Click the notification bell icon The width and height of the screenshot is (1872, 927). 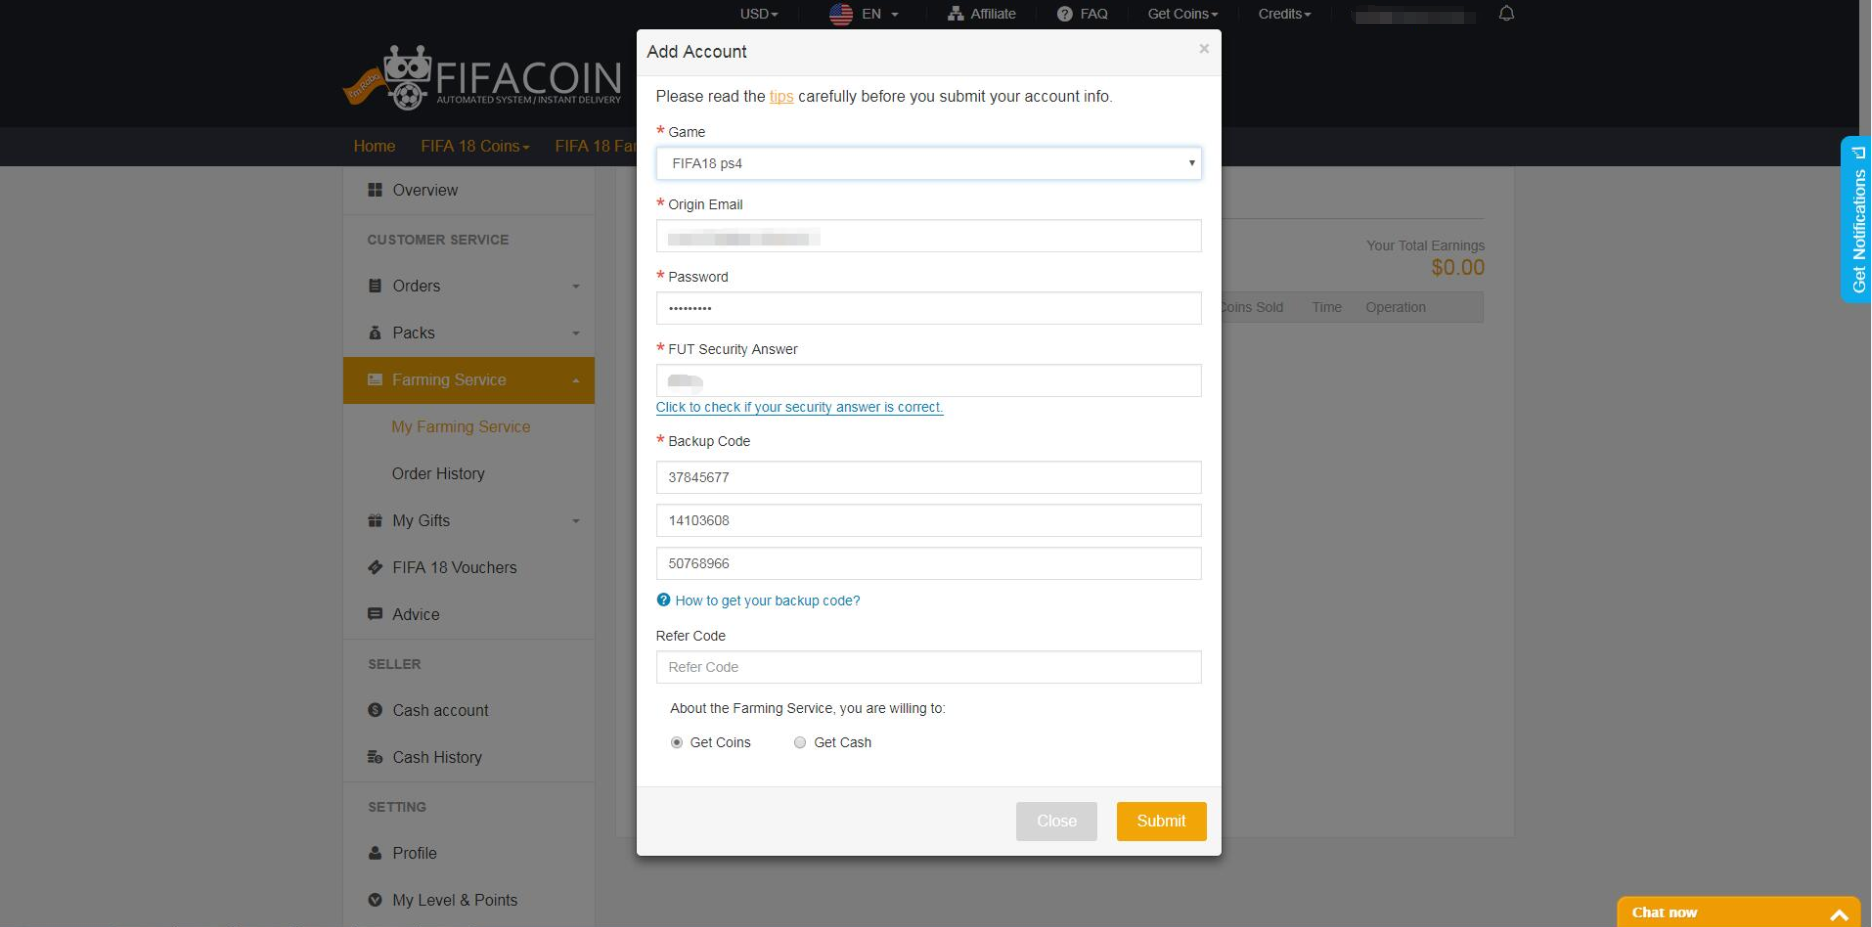(x=1506, y=14)
